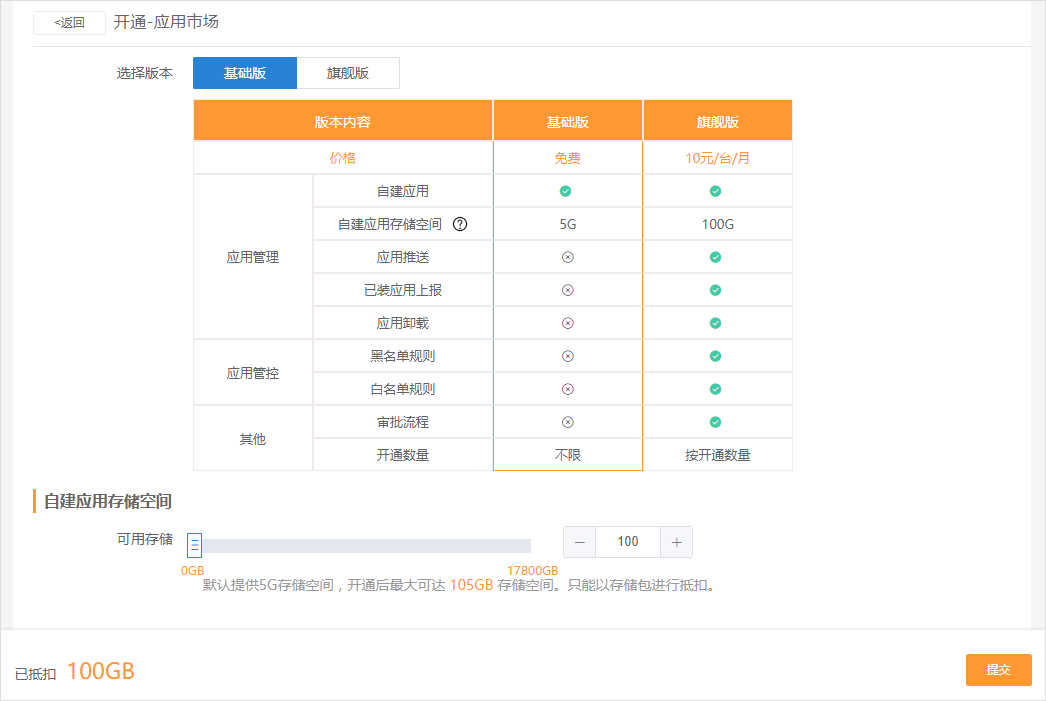Click the cross icon for 应用推送 under 基础版
The width and height of the screenshot is (1046, 701).
[x=567, y=257]
